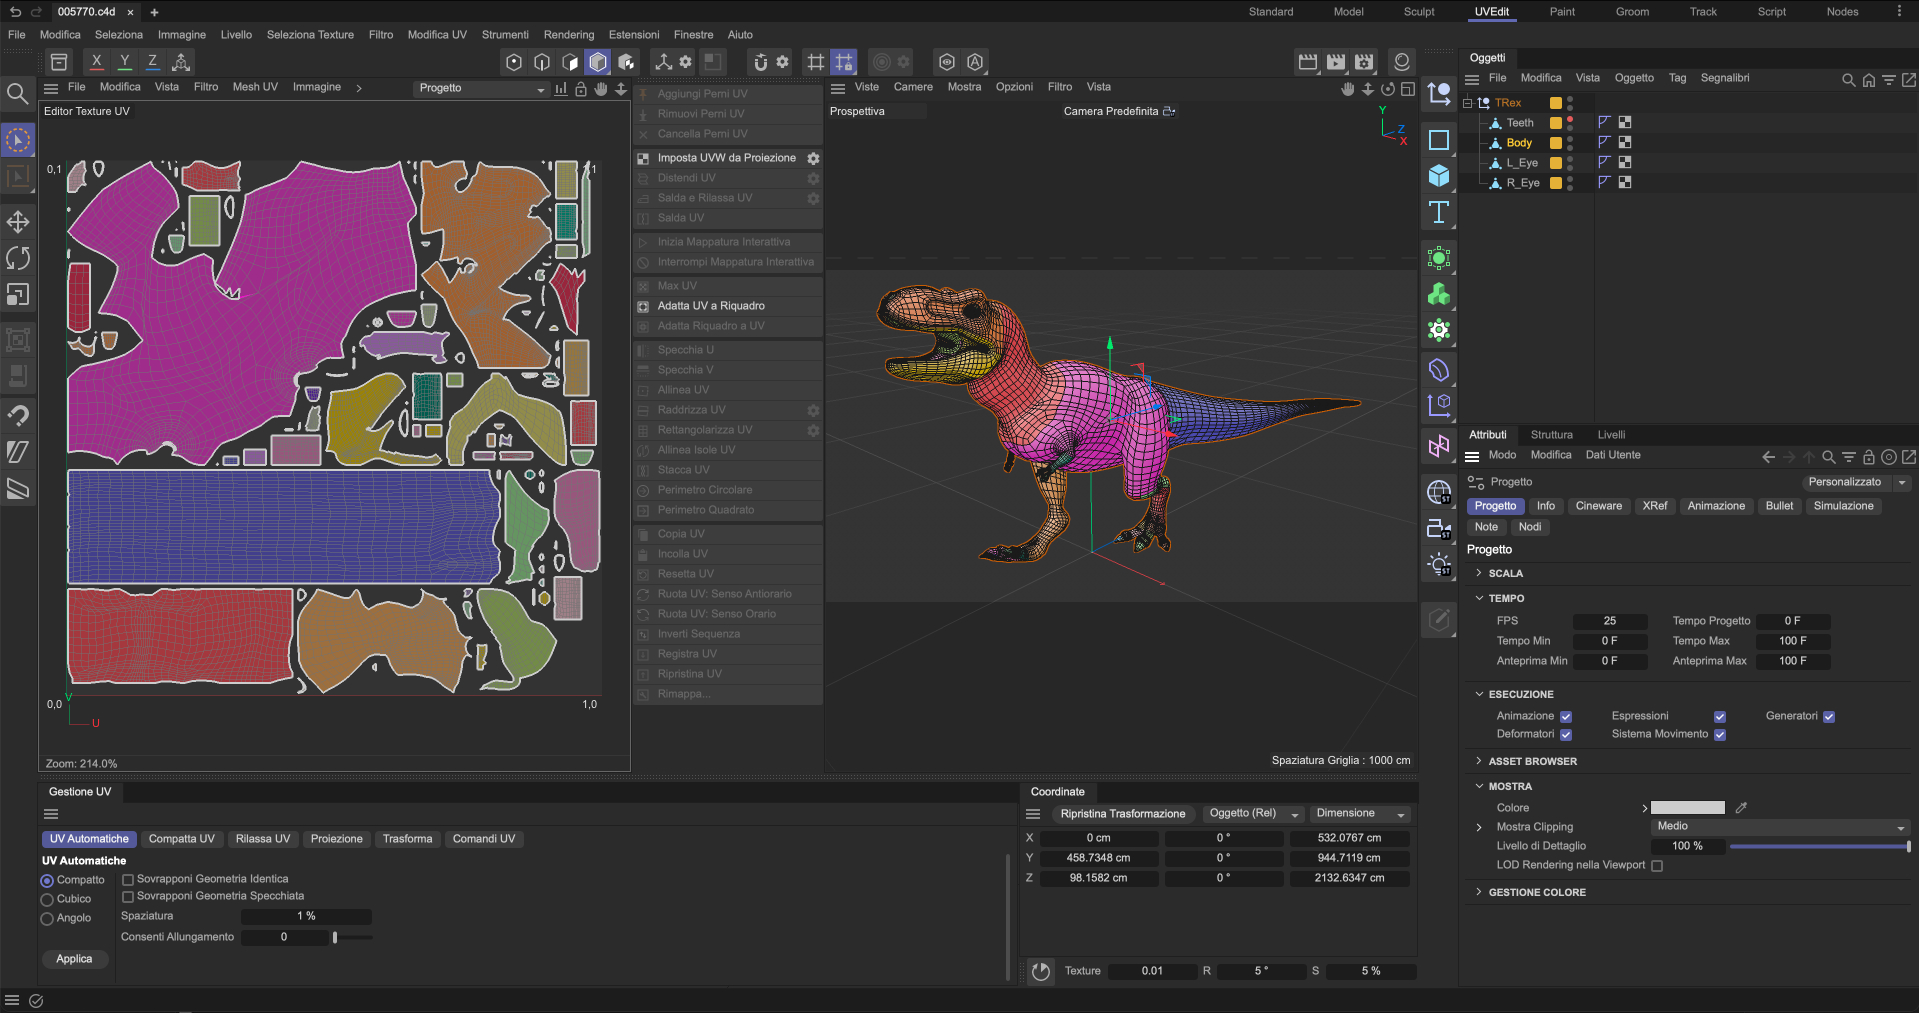Enable Sovrapponi Geometria Specchiata checkbox
Image resolution: width=1919 pixels, height=1013 pixels.
[x=128, y=897]
